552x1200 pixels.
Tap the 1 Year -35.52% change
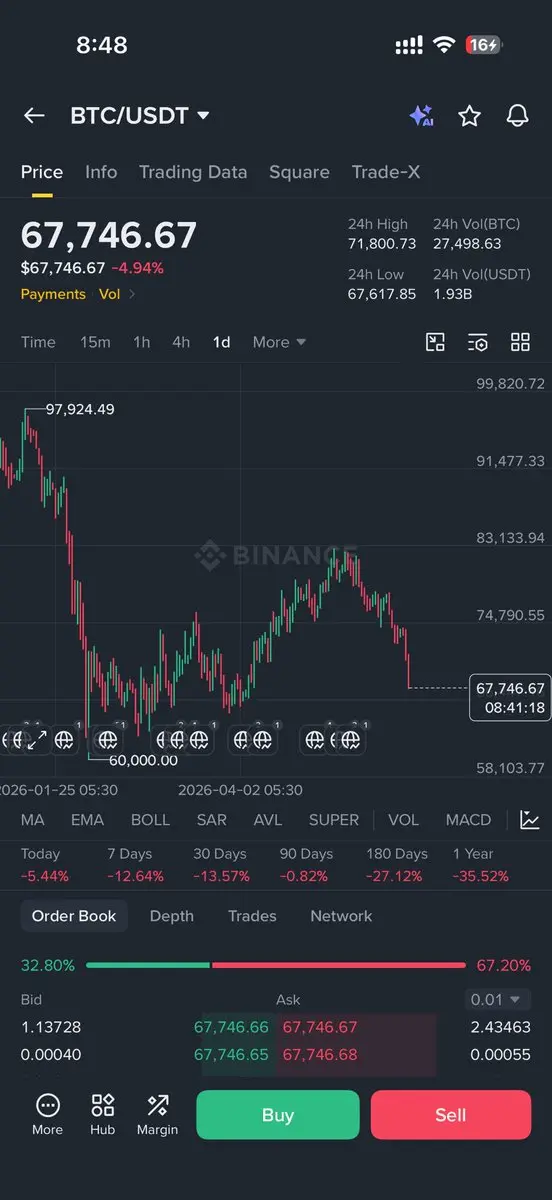481,865
